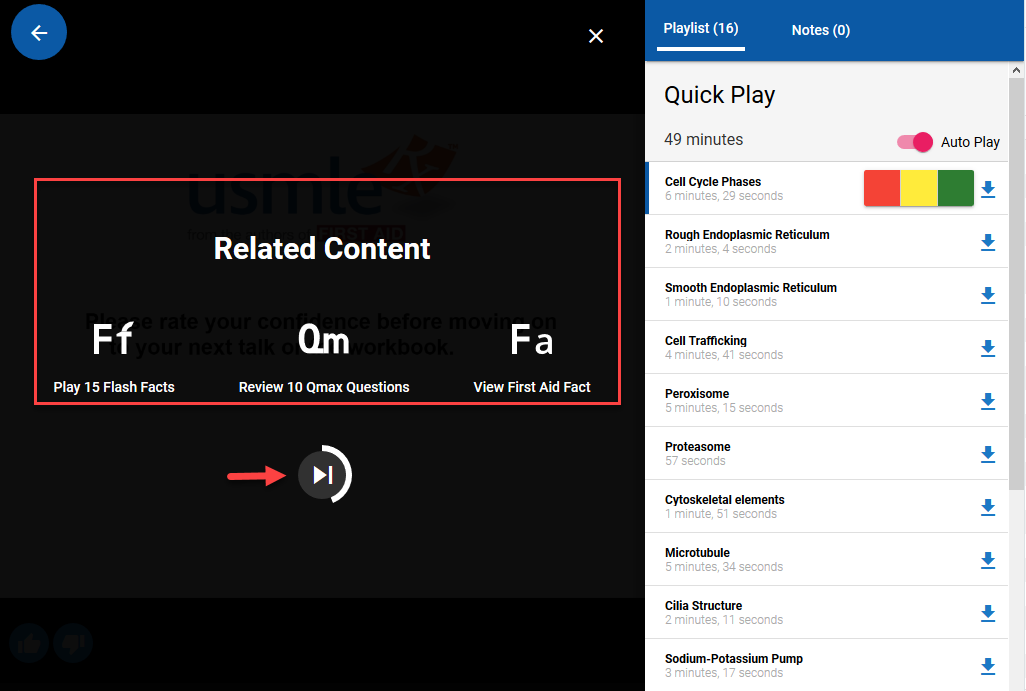The height and width of the screenshot is (691, 1026).
Task: Give thumbs up to the video
Action: (x=29, y=644)
